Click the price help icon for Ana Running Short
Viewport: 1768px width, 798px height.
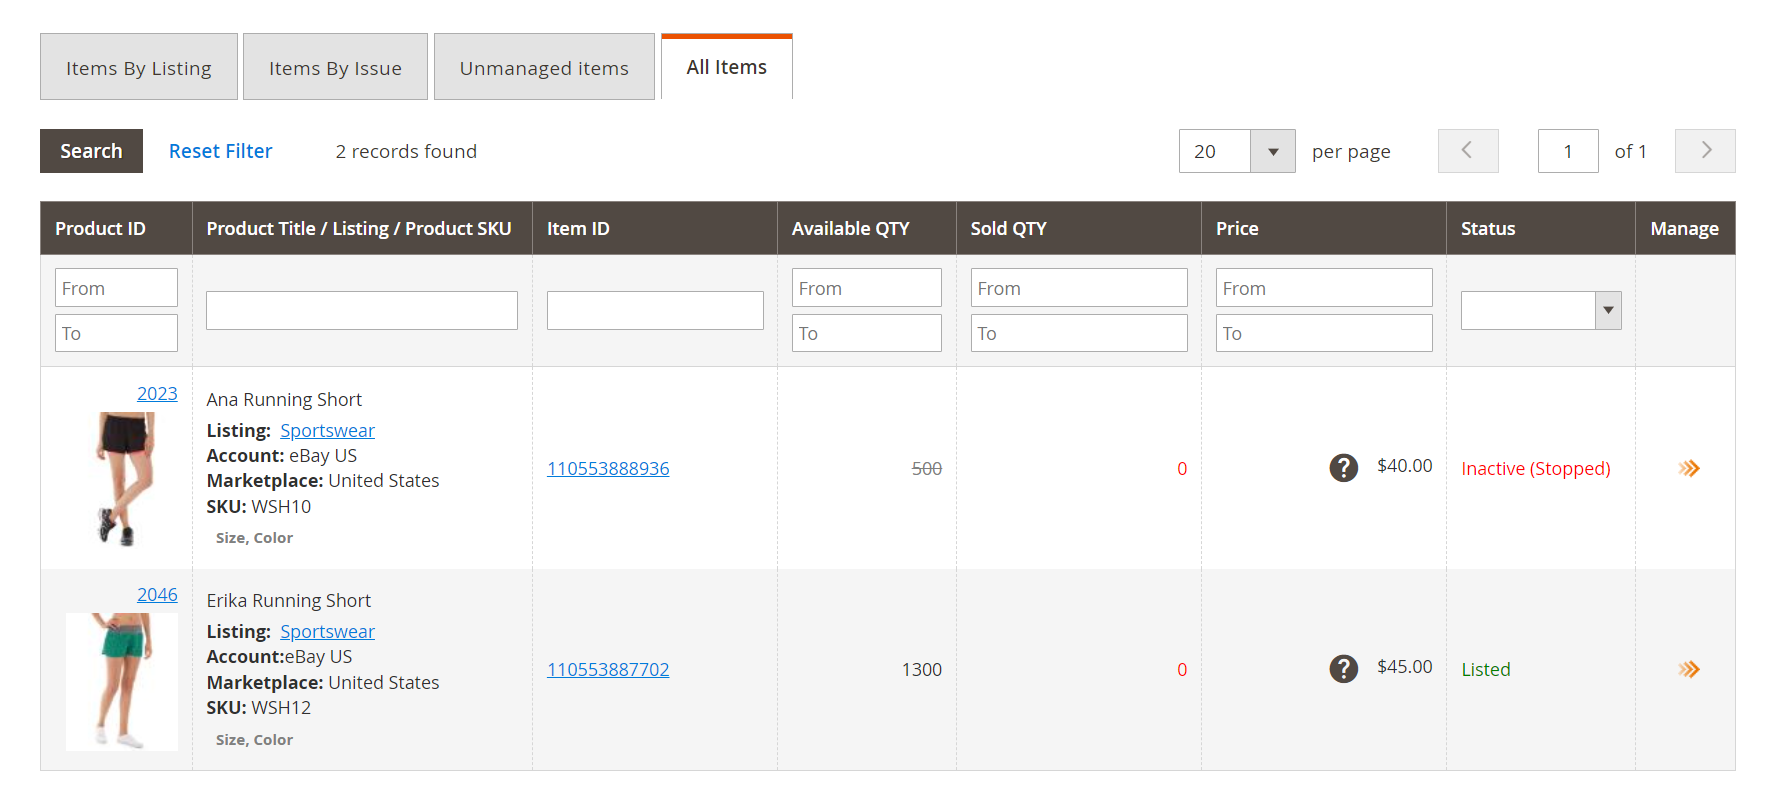pos(1343,468)
